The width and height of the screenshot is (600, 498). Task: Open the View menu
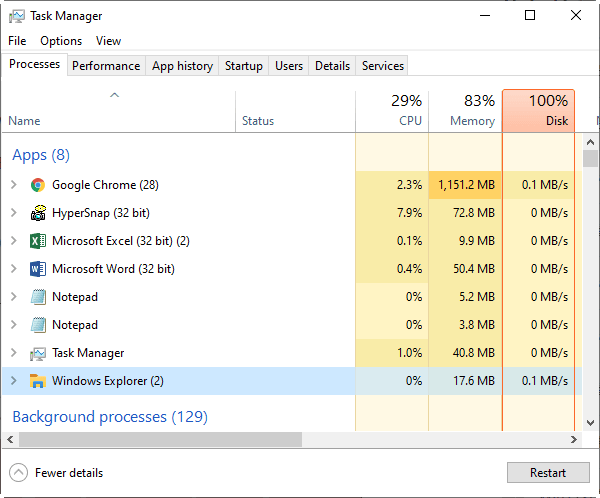[108, 41]
